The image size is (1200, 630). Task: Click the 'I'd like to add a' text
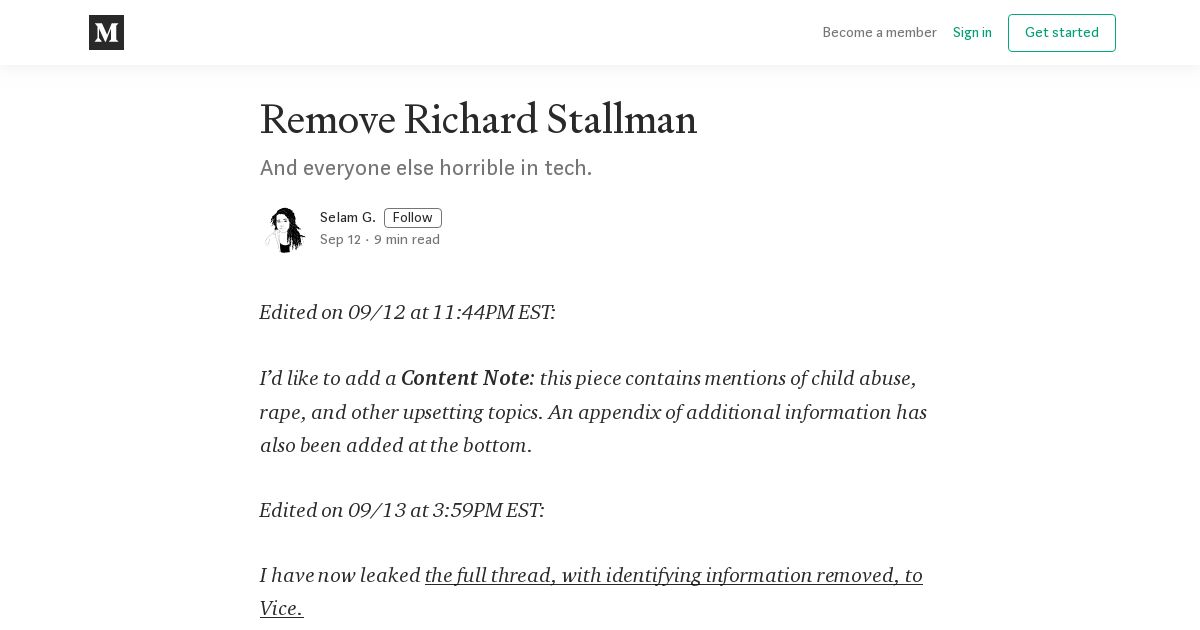tap(328, 379)
